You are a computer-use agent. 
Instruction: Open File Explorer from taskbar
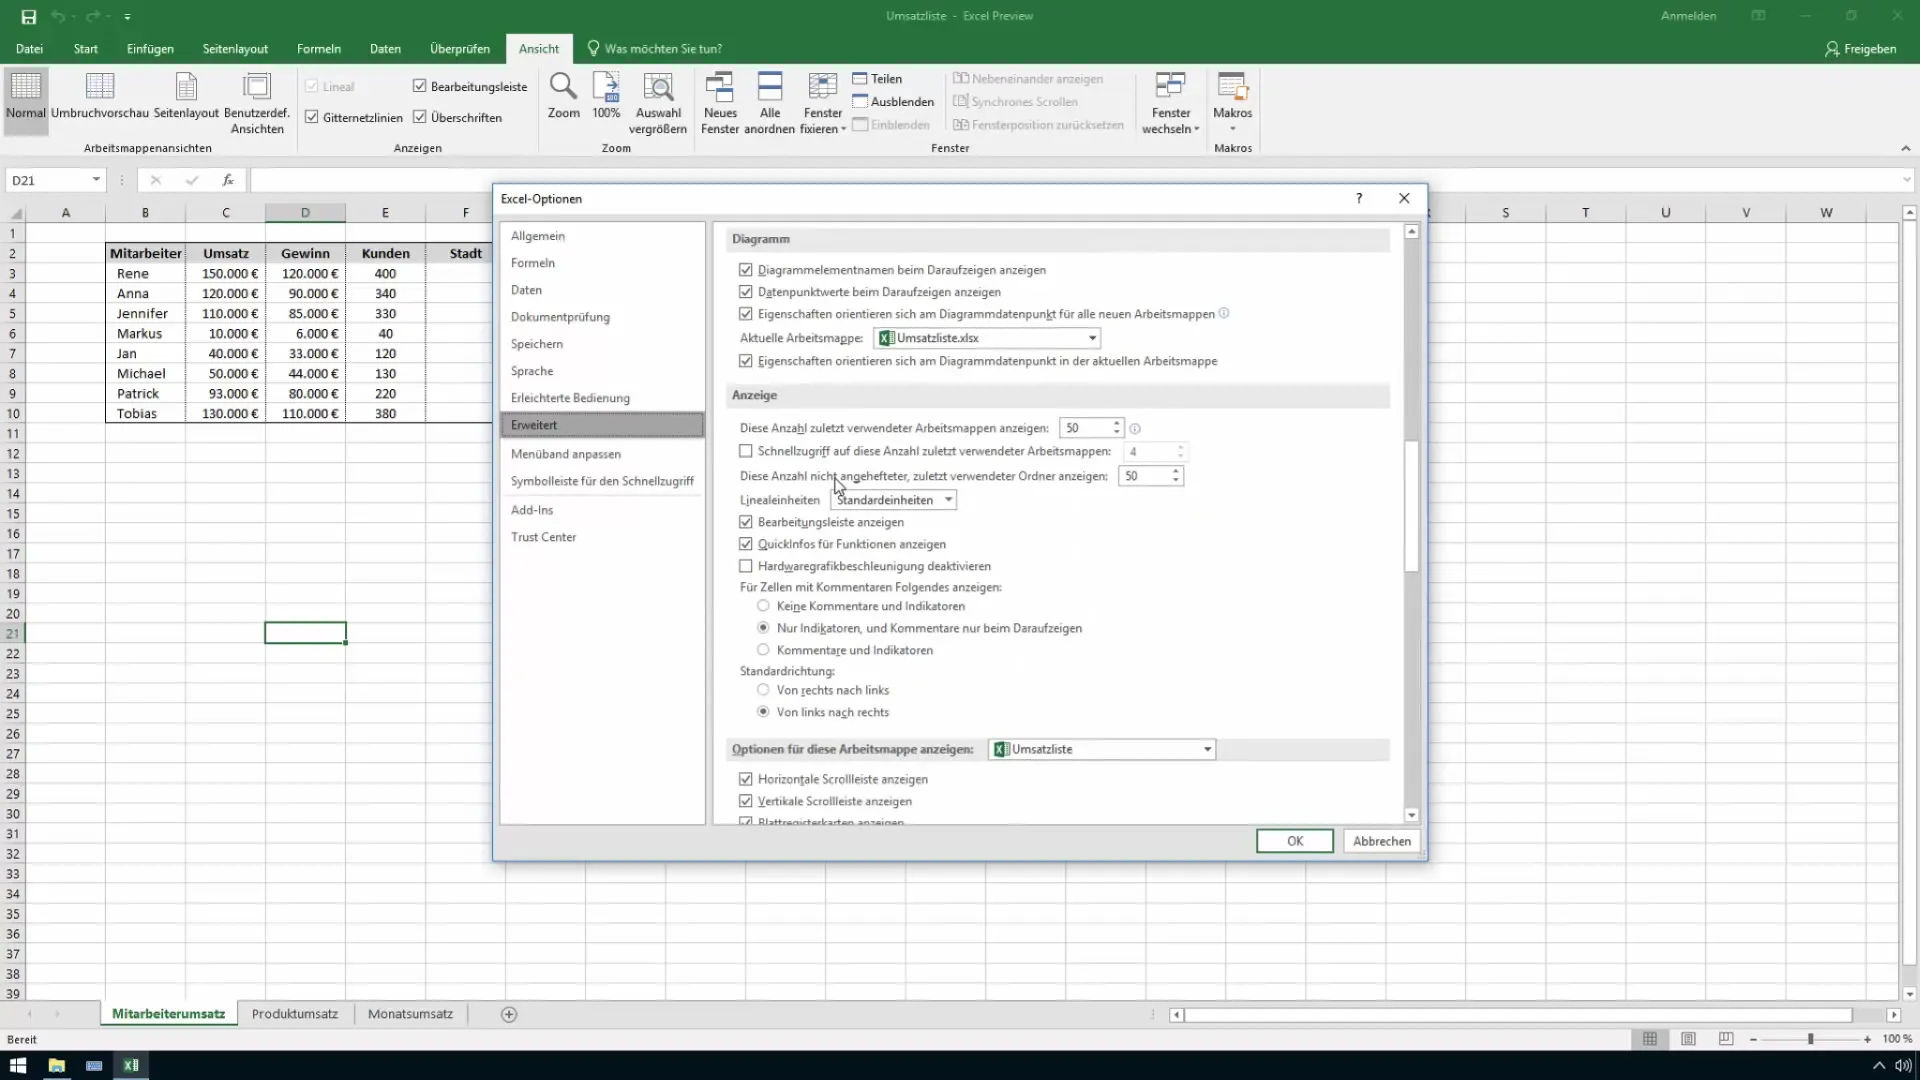pos(56,1065)
